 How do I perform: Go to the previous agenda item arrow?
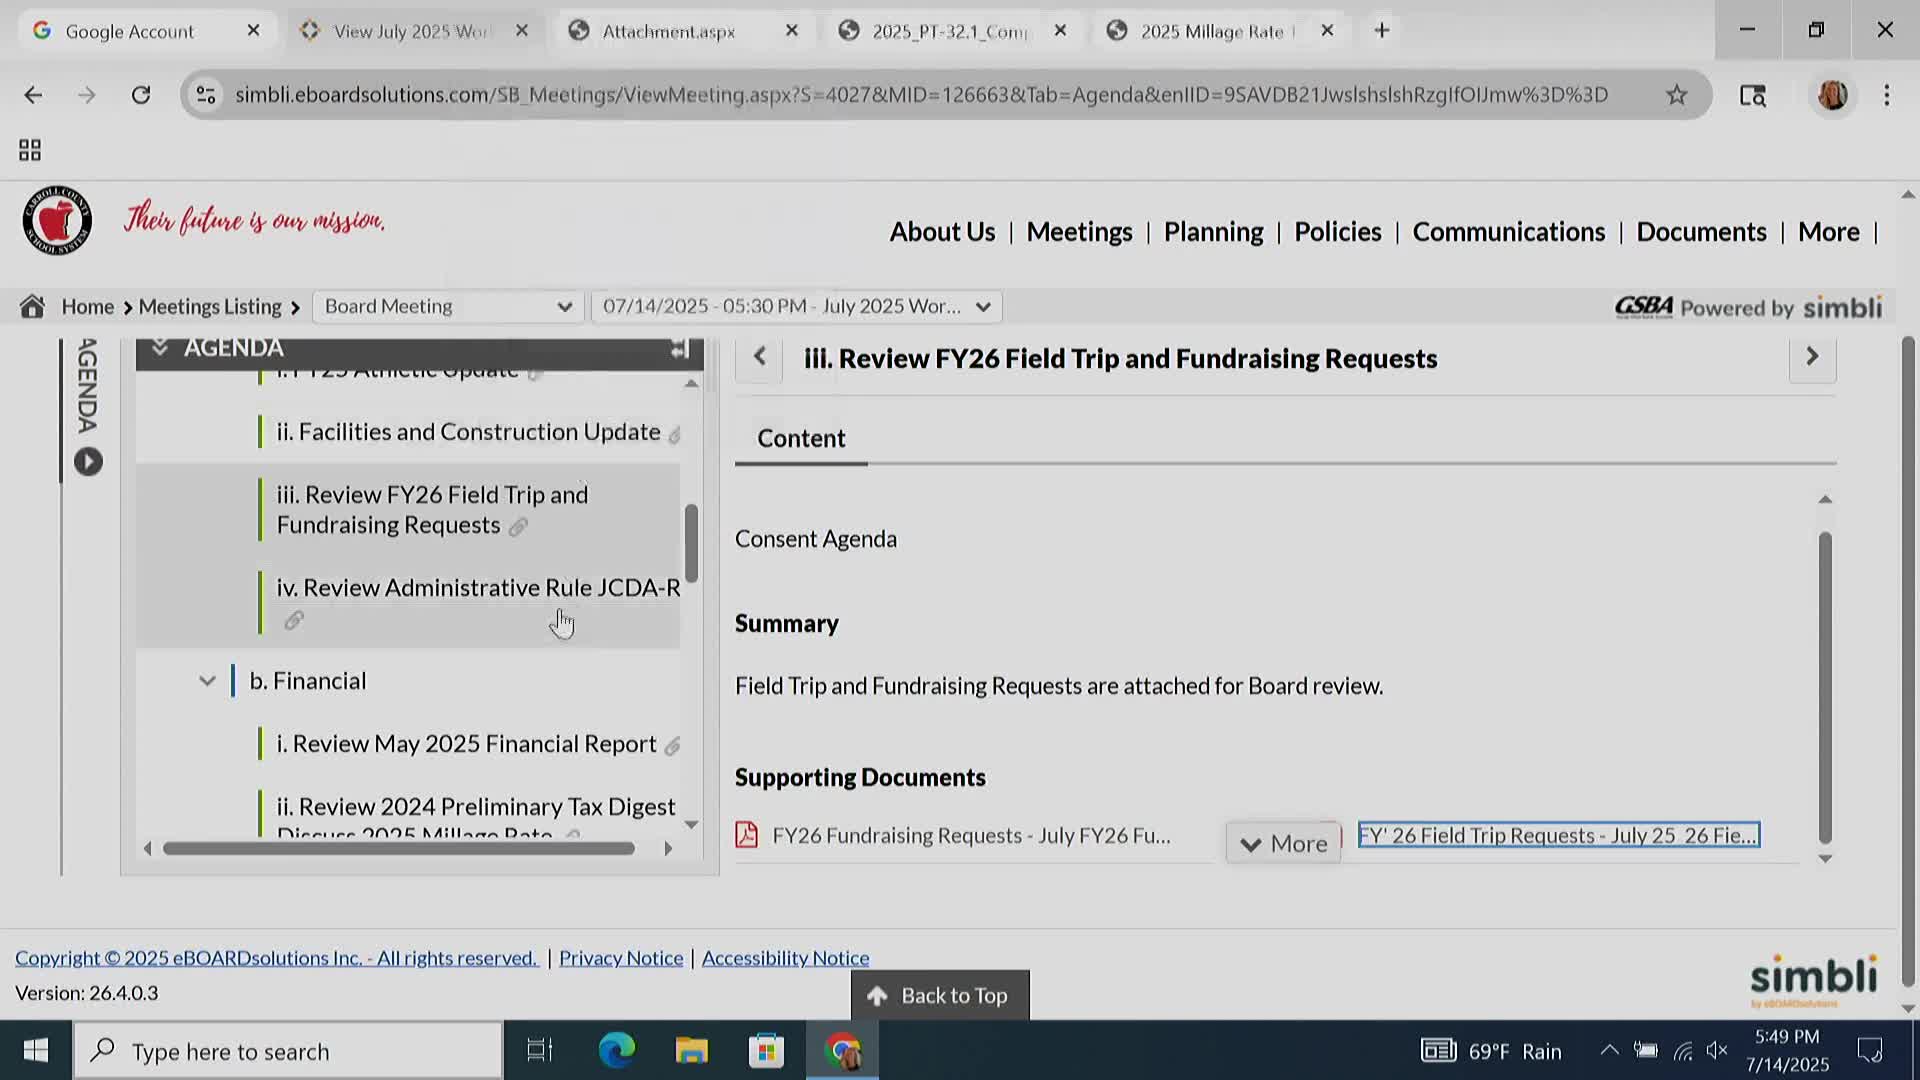[x=759, y=357]
